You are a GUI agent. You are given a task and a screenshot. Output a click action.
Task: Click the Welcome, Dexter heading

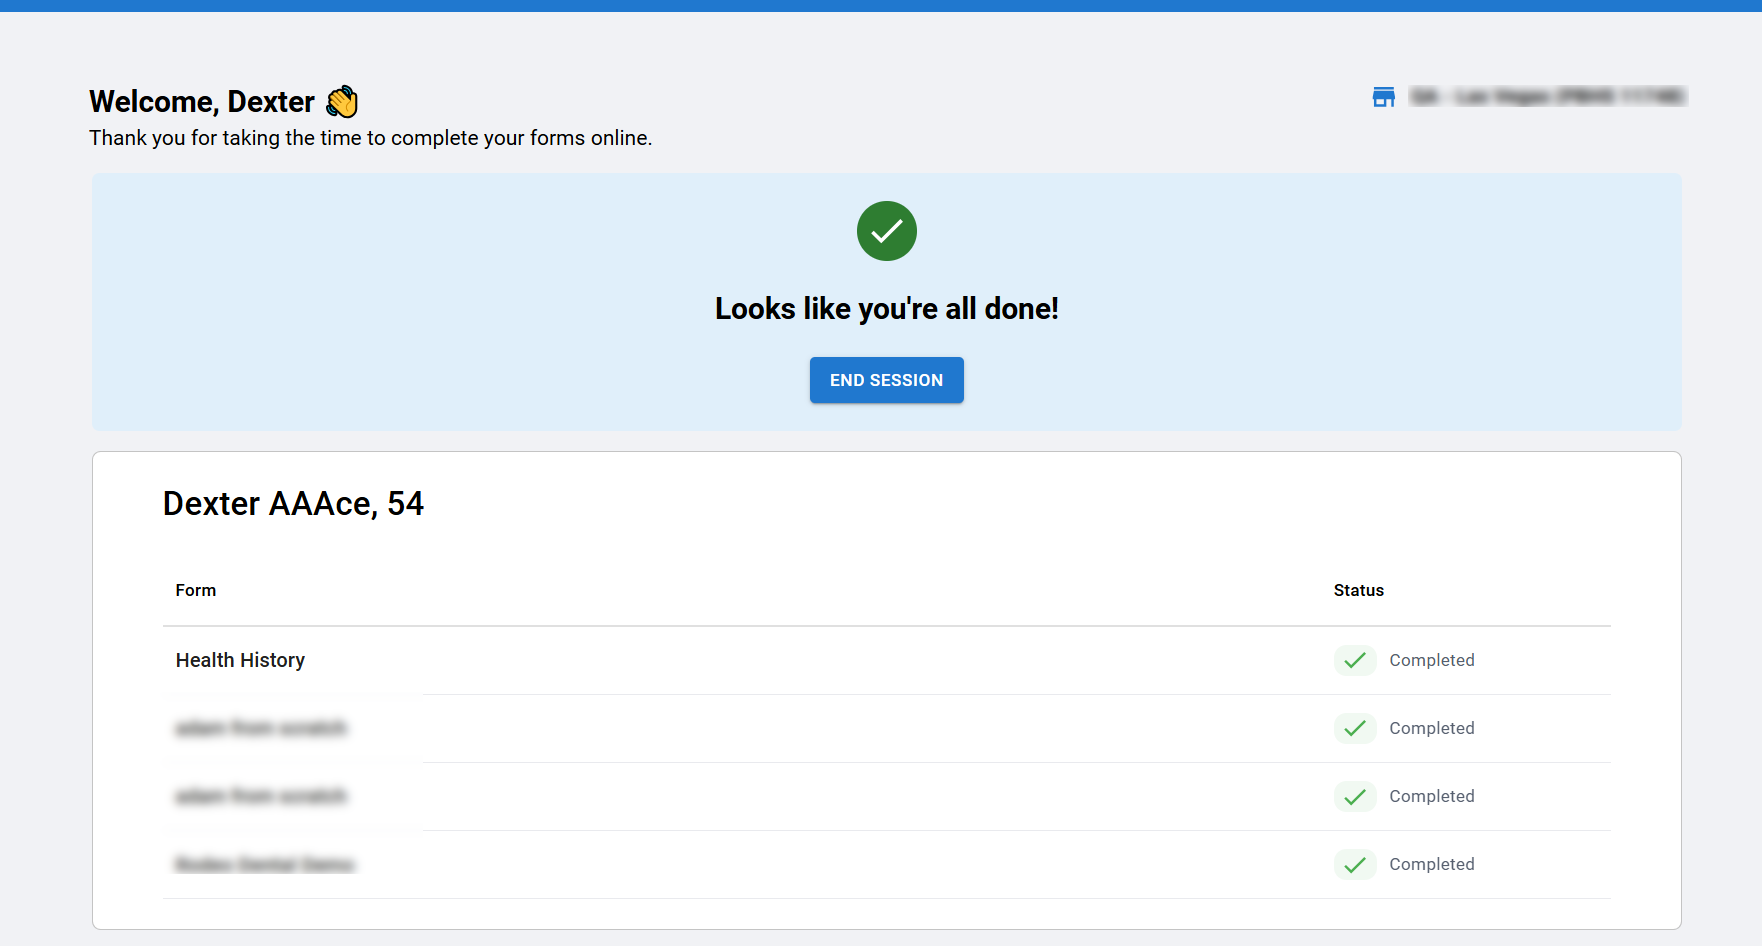coord(202,102)
